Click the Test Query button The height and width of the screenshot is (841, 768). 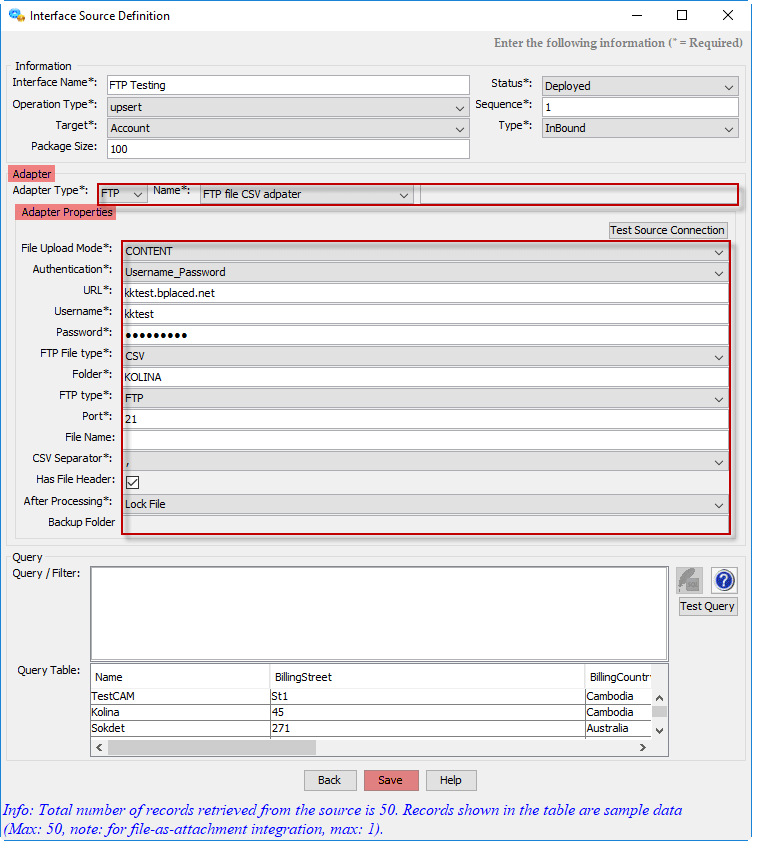[x=707, y=606]
